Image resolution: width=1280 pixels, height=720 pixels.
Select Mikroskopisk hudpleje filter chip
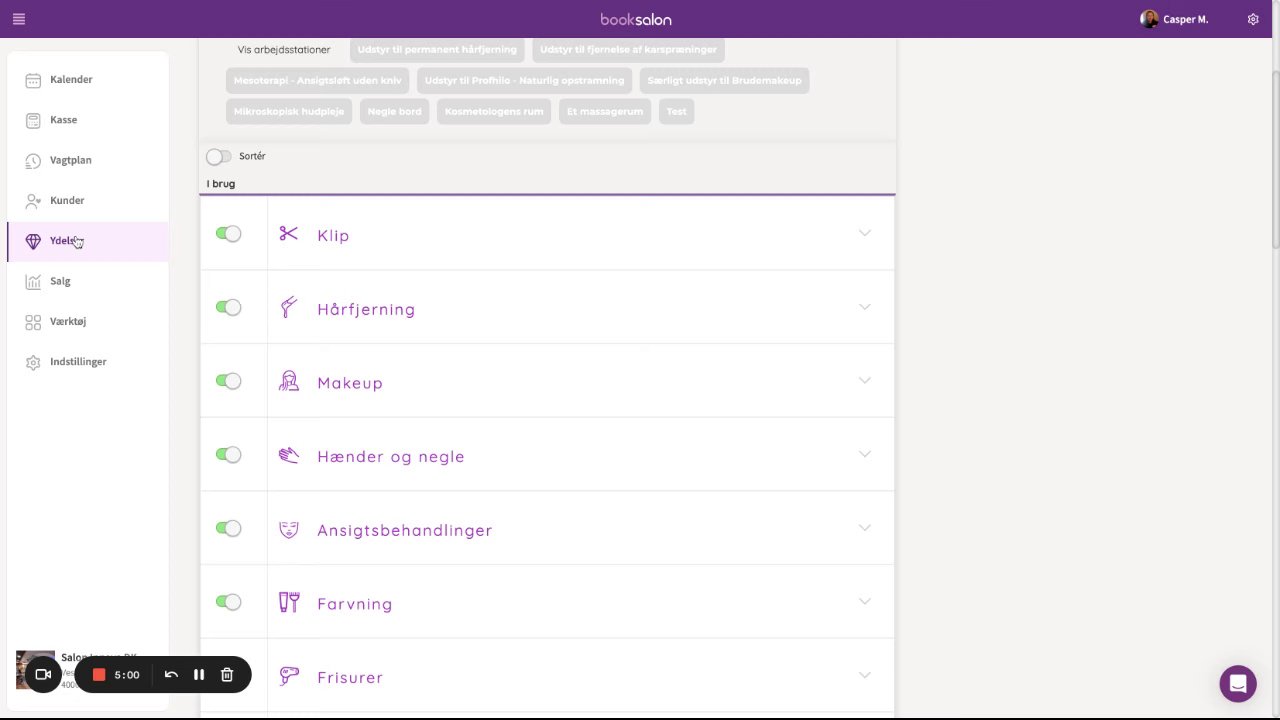(289, 111)
